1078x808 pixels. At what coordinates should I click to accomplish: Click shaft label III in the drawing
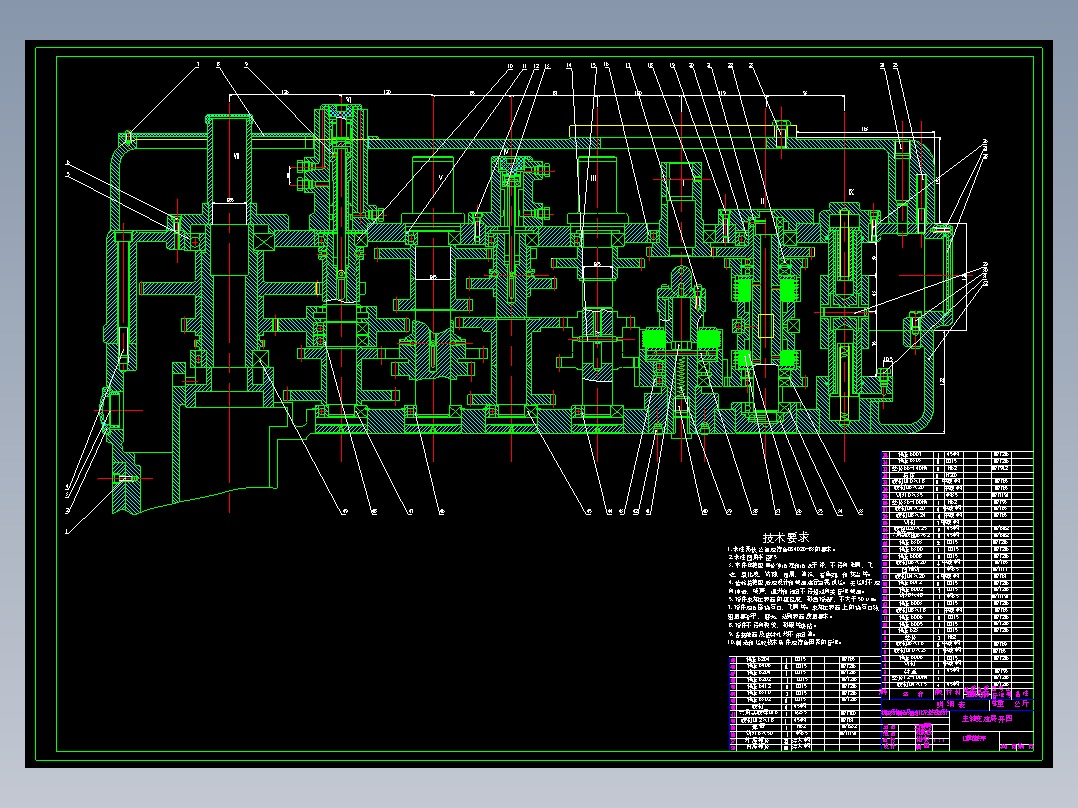pos(593,178)
